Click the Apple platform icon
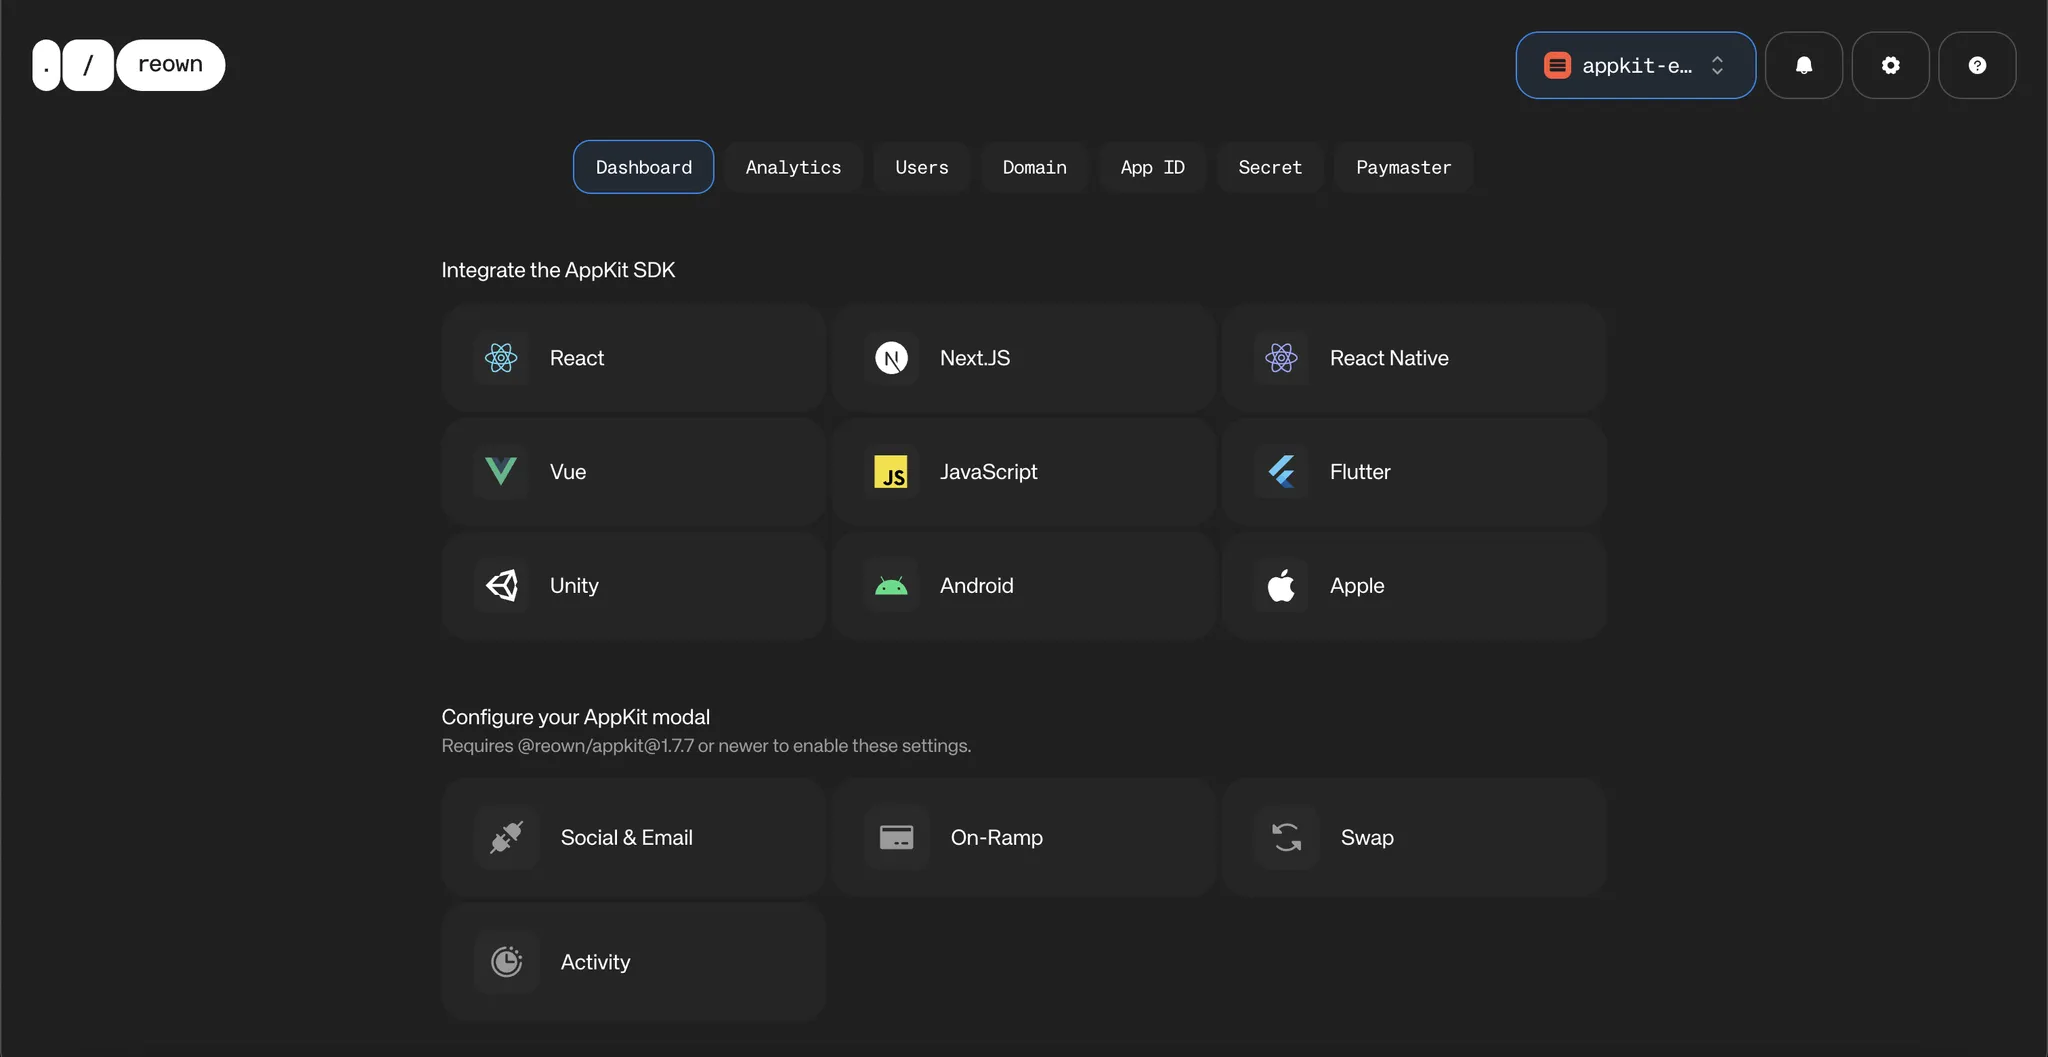Viewport: 2048px width, 1057px height. tap(1282, 585)
